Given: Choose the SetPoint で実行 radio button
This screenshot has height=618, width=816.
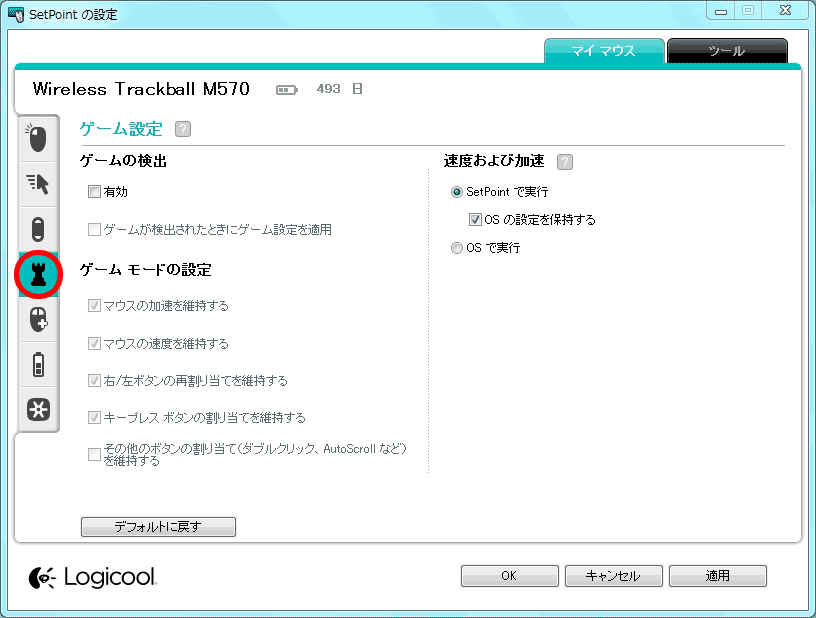Looking at the screenshot, I should (457, 192).
